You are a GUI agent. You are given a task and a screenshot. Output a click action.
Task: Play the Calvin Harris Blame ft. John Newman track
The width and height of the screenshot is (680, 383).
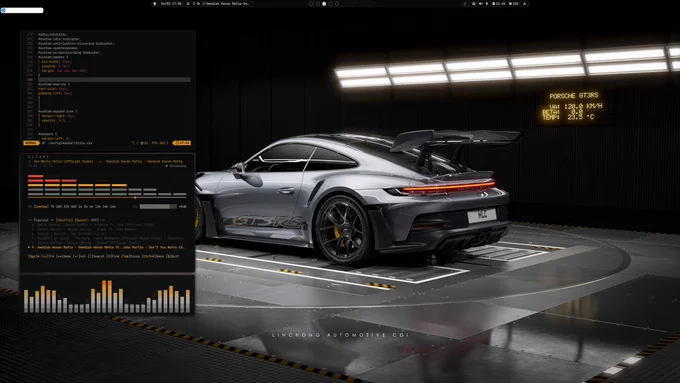pos(84,229)
